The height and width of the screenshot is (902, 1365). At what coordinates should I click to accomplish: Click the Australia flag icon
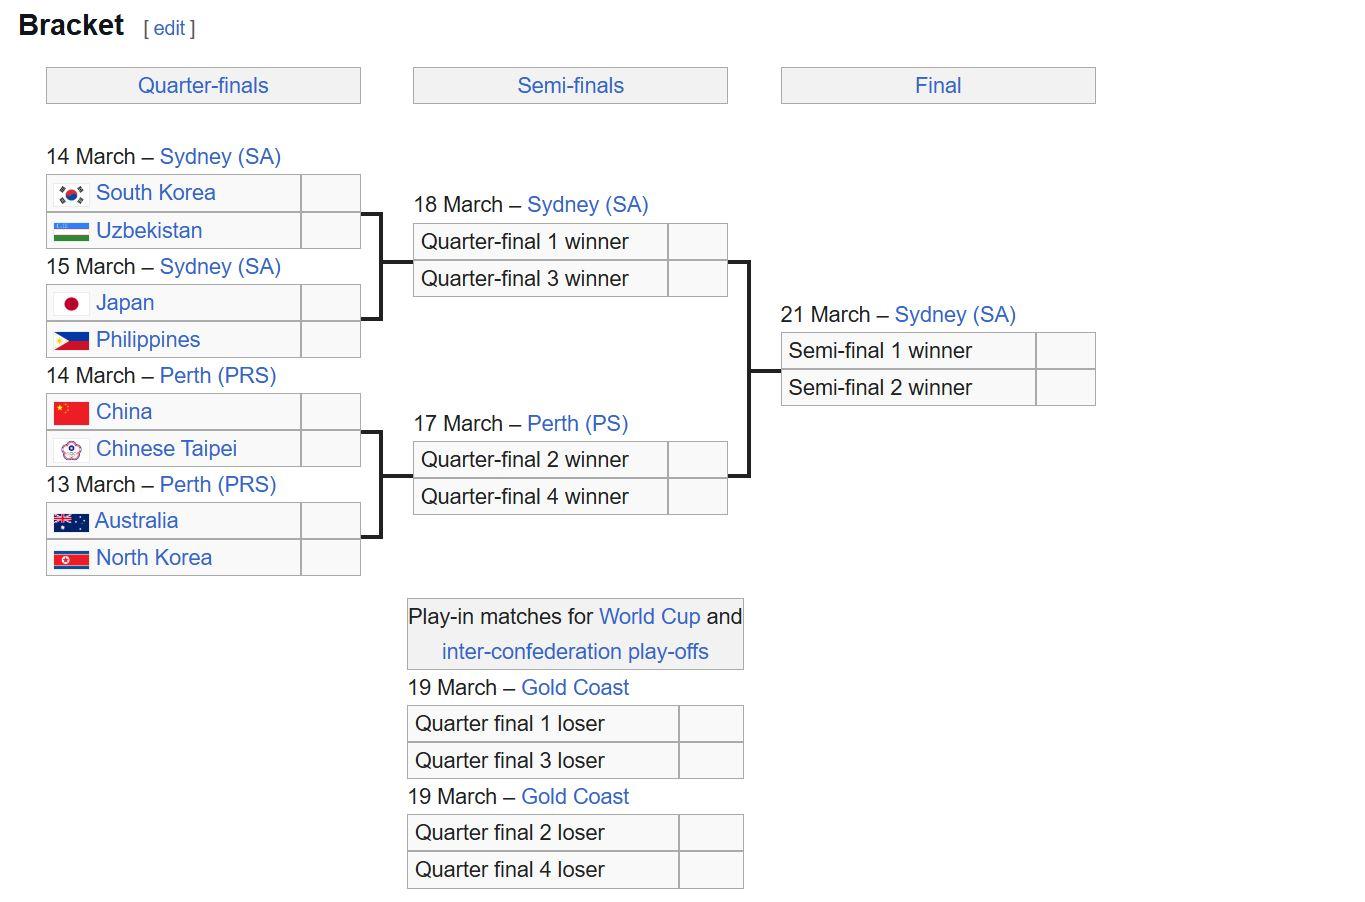(x=71, y=521)
